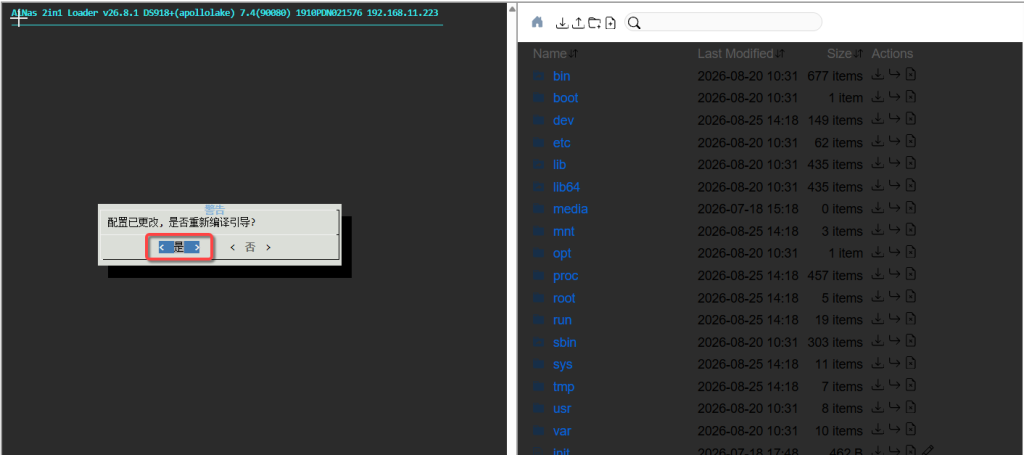
Task: Delete the proc folder via row icon
Action: pos(911,275)
